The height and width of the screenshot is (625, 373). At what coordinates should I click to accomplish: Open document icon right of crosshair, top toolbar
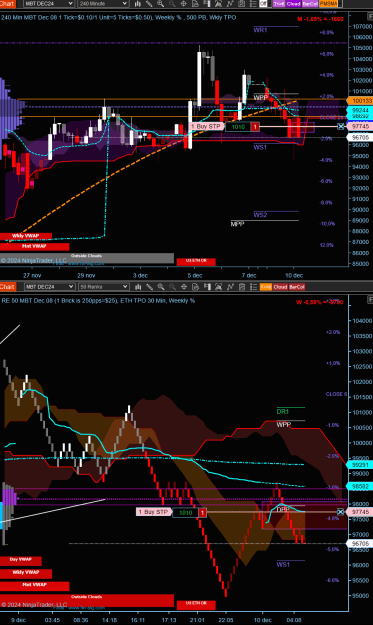tap(195, 4)
